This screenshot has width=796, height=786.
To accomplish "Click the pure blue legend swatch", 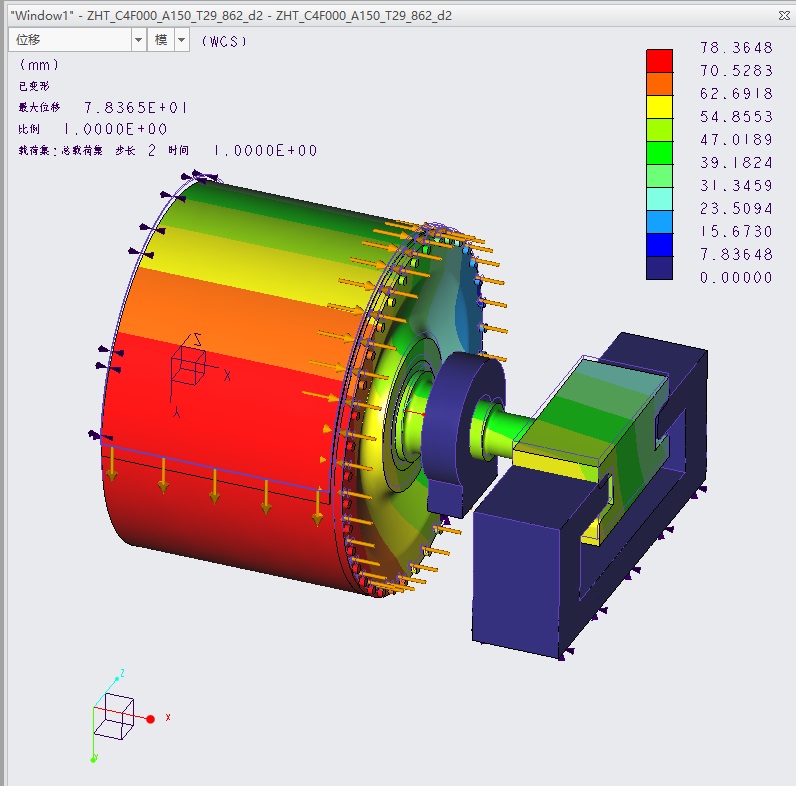I will tap(659, 245).
